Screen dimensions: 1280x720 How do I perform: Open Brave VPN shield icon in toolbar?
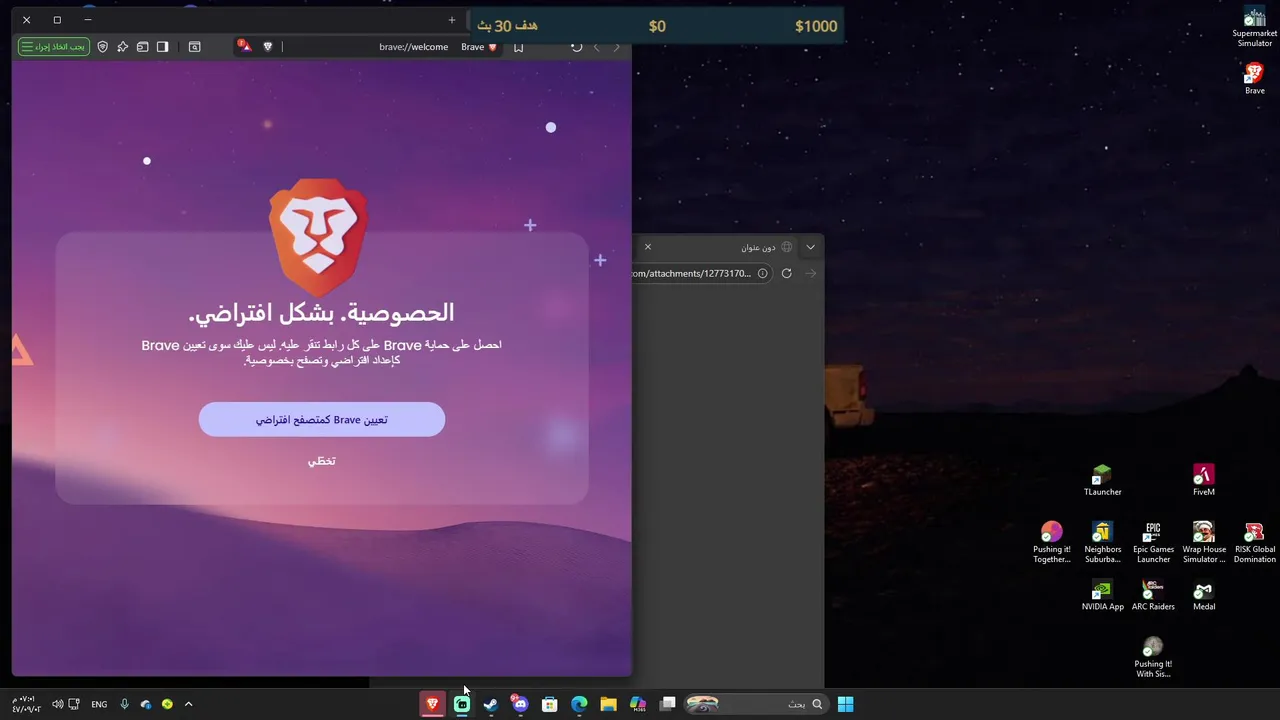point(102,47)
